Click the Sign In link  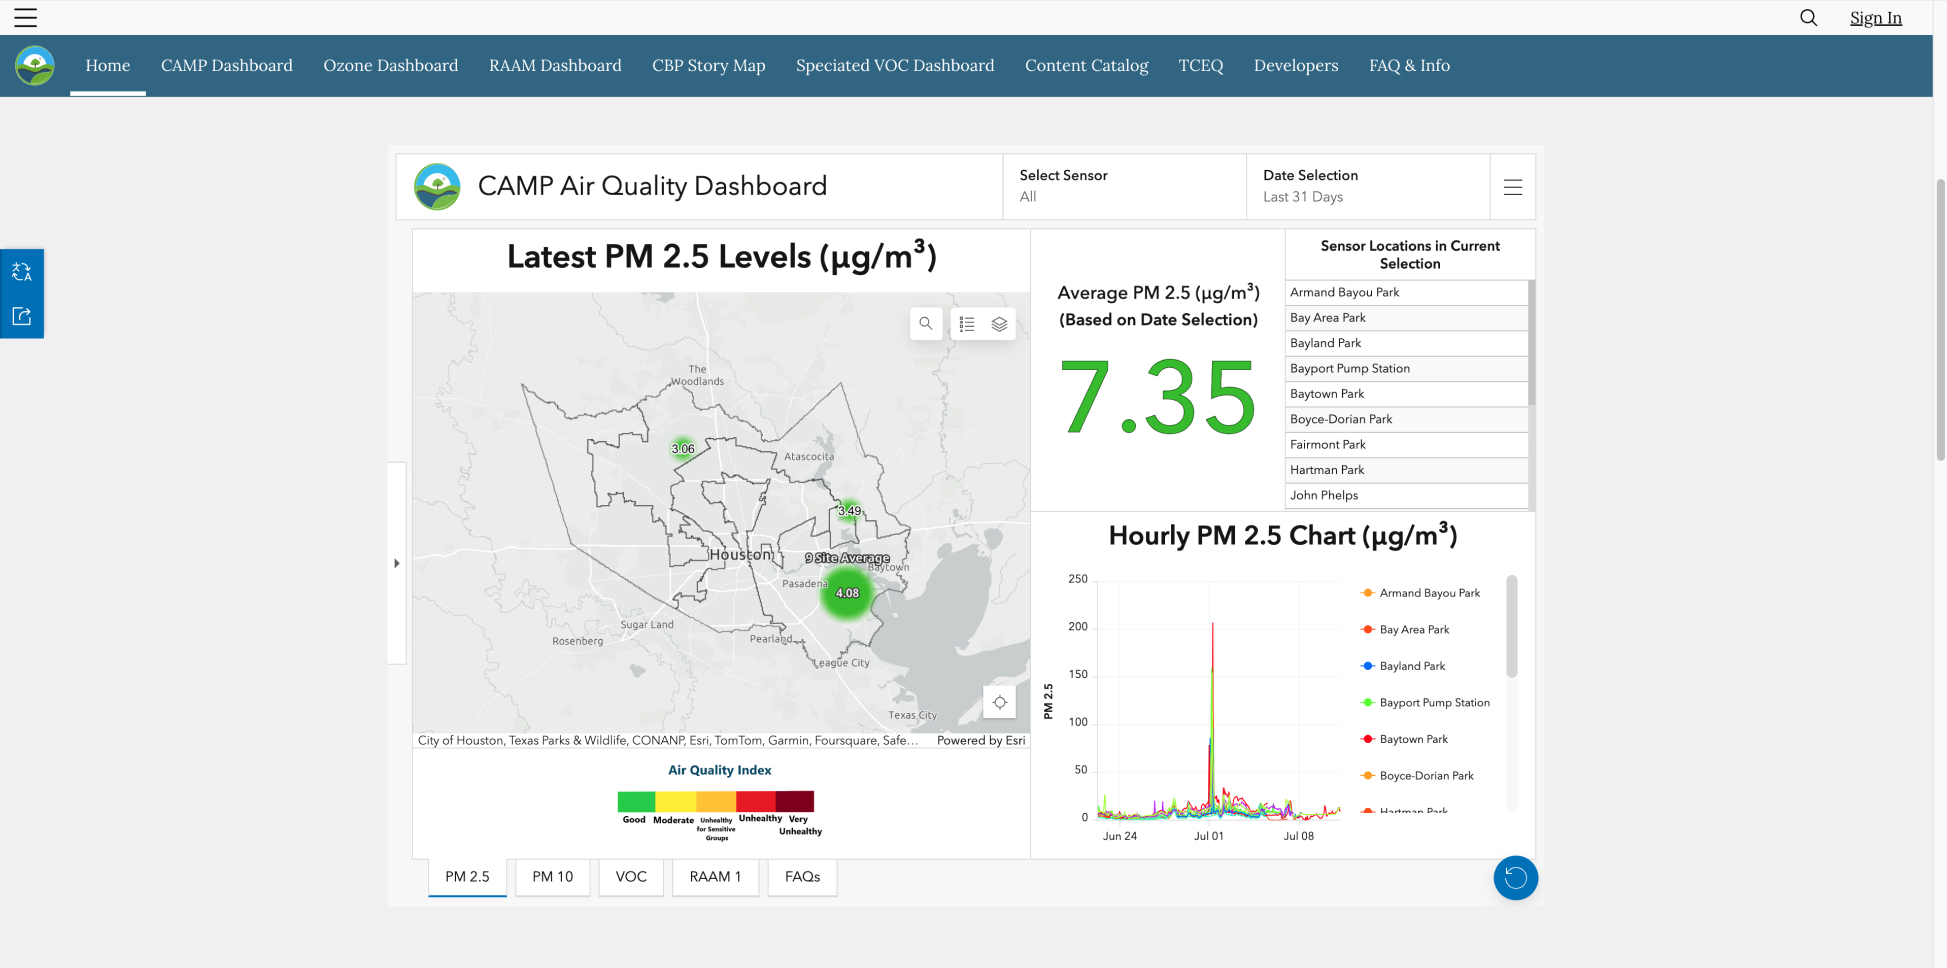(1875, 17)
